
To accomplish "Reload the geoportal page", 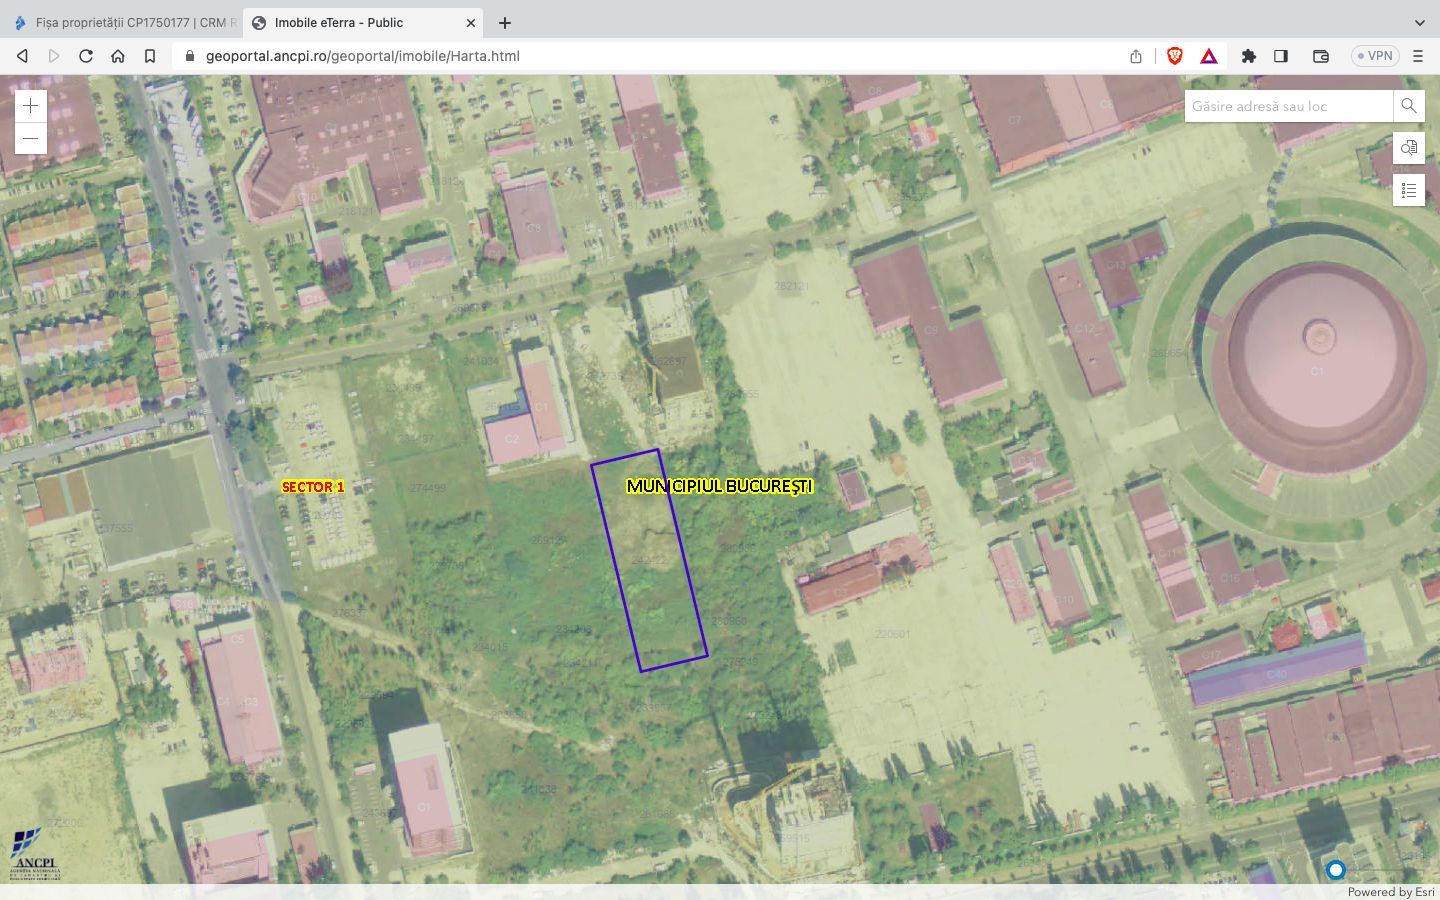I will (86, 56).
